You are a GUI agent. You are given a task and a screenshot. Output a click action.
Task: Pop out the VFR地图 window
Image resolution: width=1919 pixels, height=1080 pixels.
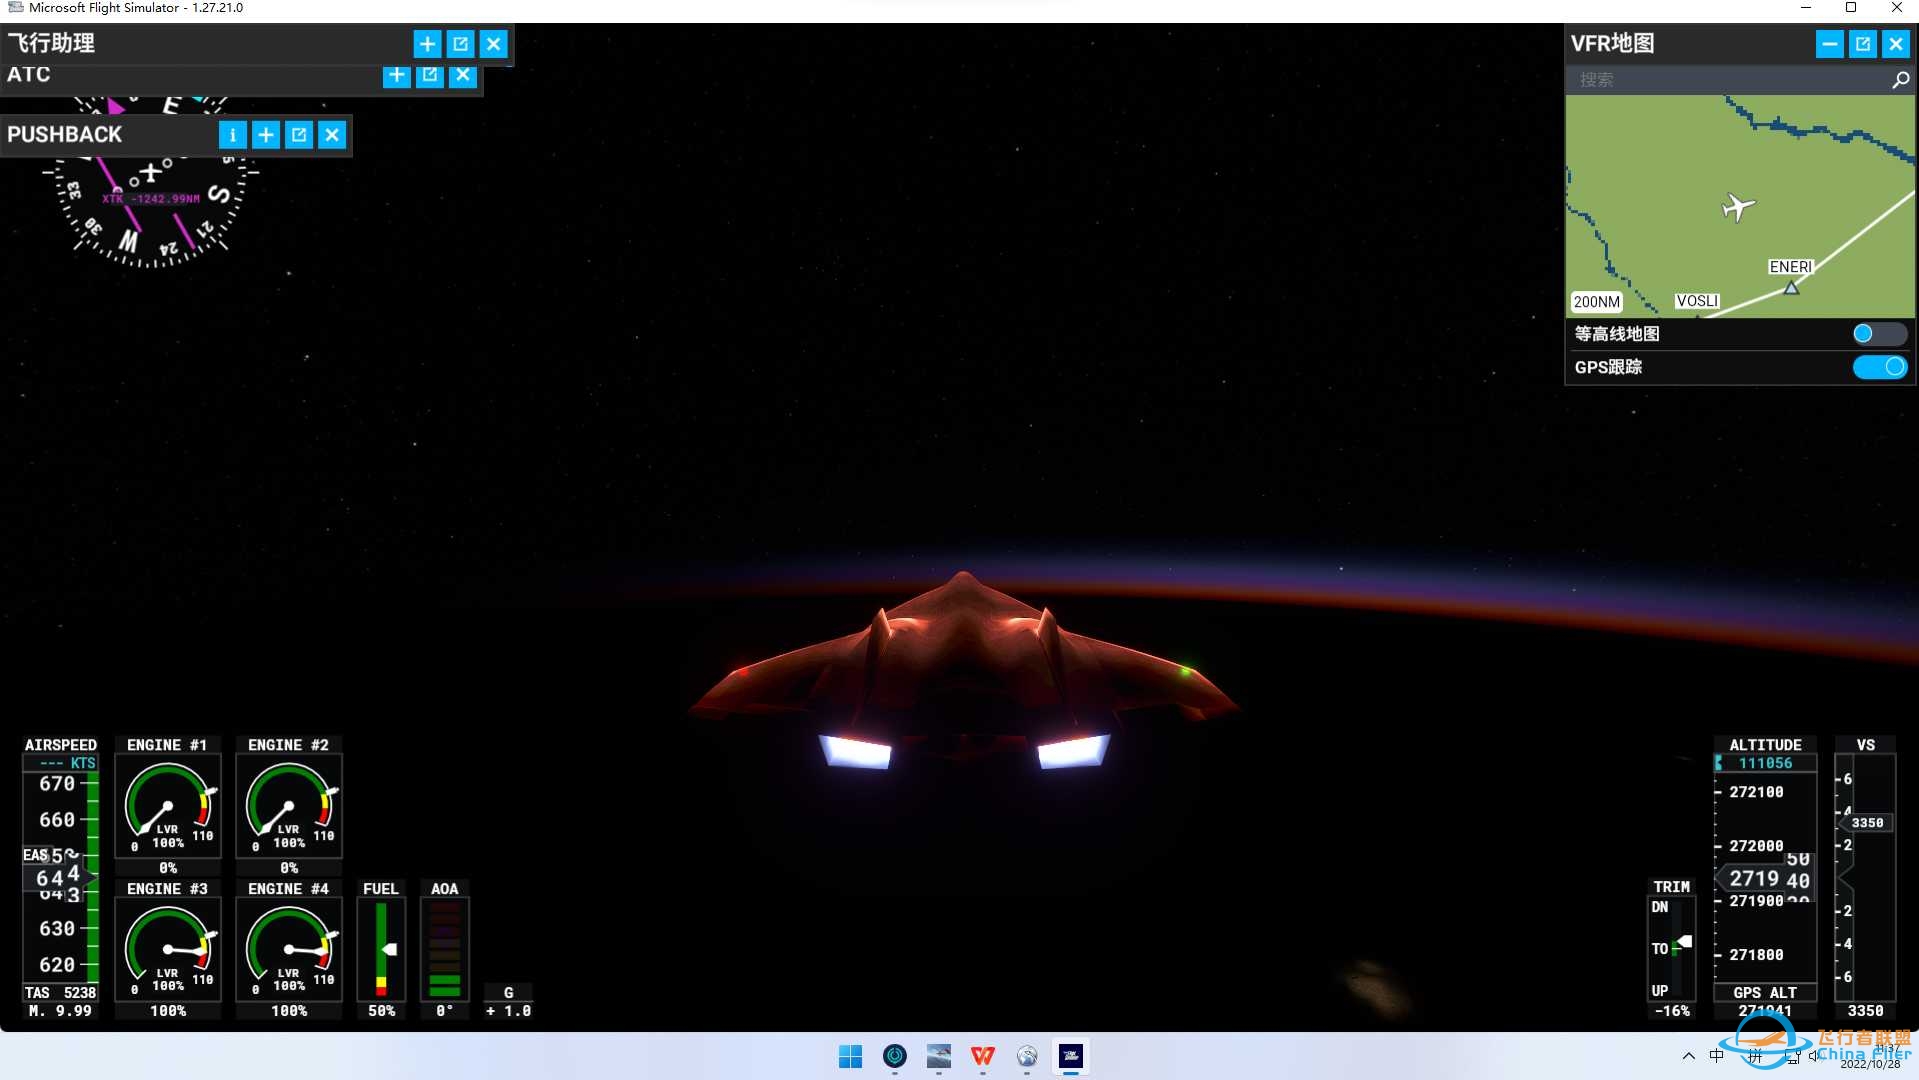tap(1862, 44)
